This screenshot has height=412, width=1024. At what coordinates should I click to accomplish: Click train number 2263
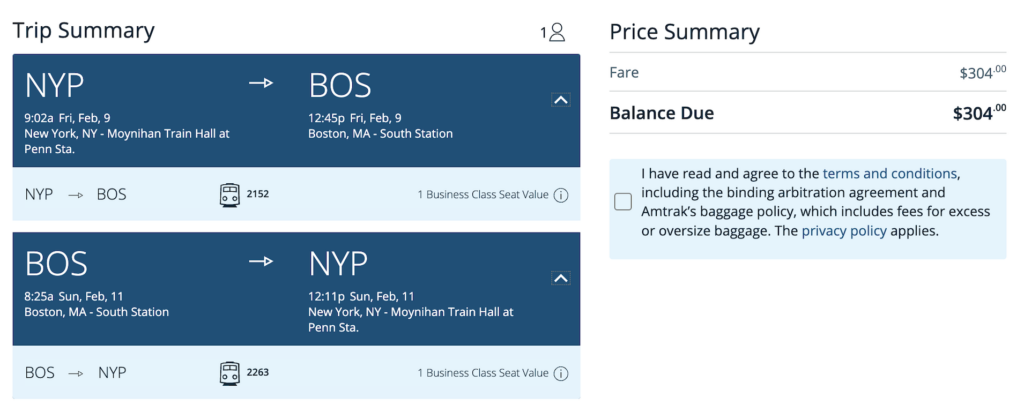tap(258, 373)
